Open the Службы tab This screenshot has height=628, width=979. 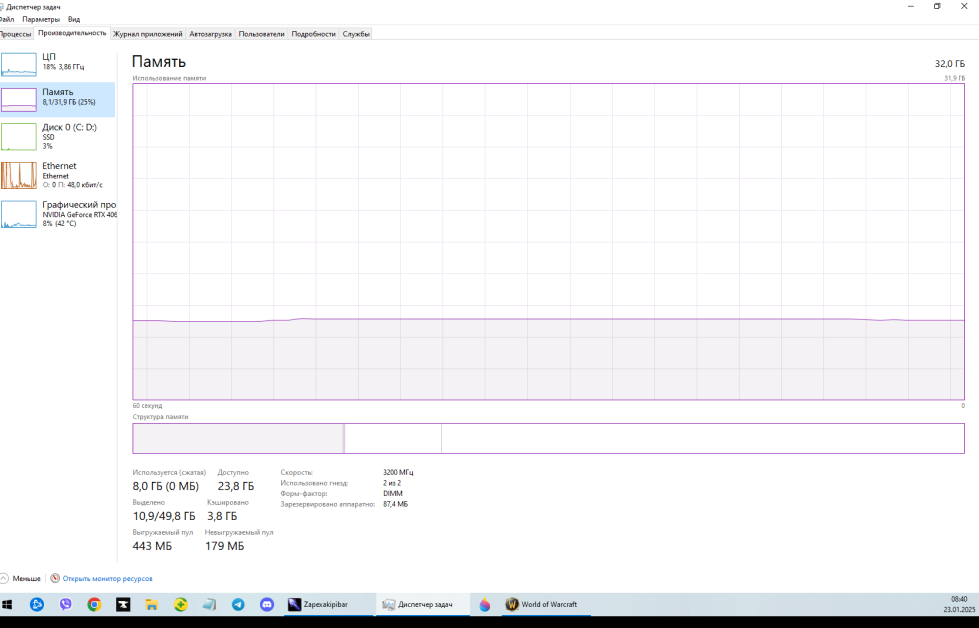tap(356, 33)
